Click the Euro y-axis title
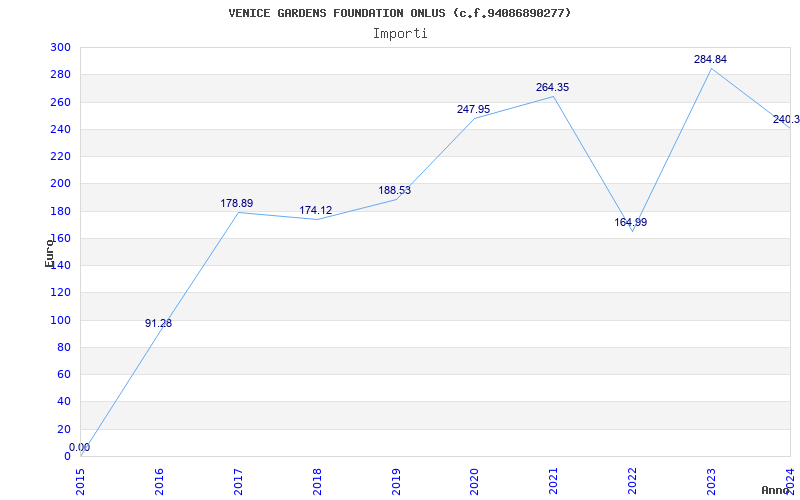This screenshot has height=500, width=800. (49, 253)
